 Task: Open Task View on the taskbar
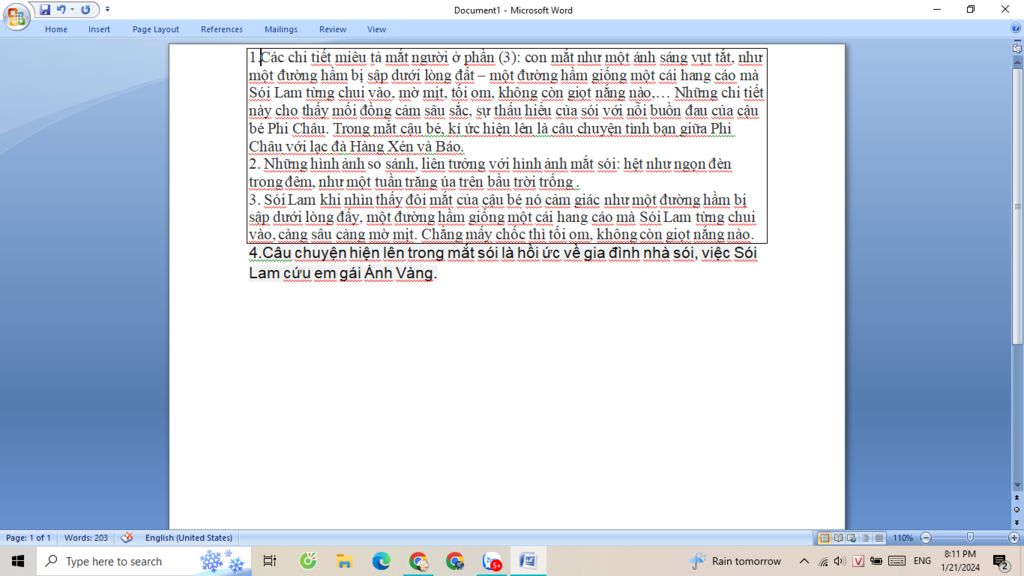coord(269,561)
